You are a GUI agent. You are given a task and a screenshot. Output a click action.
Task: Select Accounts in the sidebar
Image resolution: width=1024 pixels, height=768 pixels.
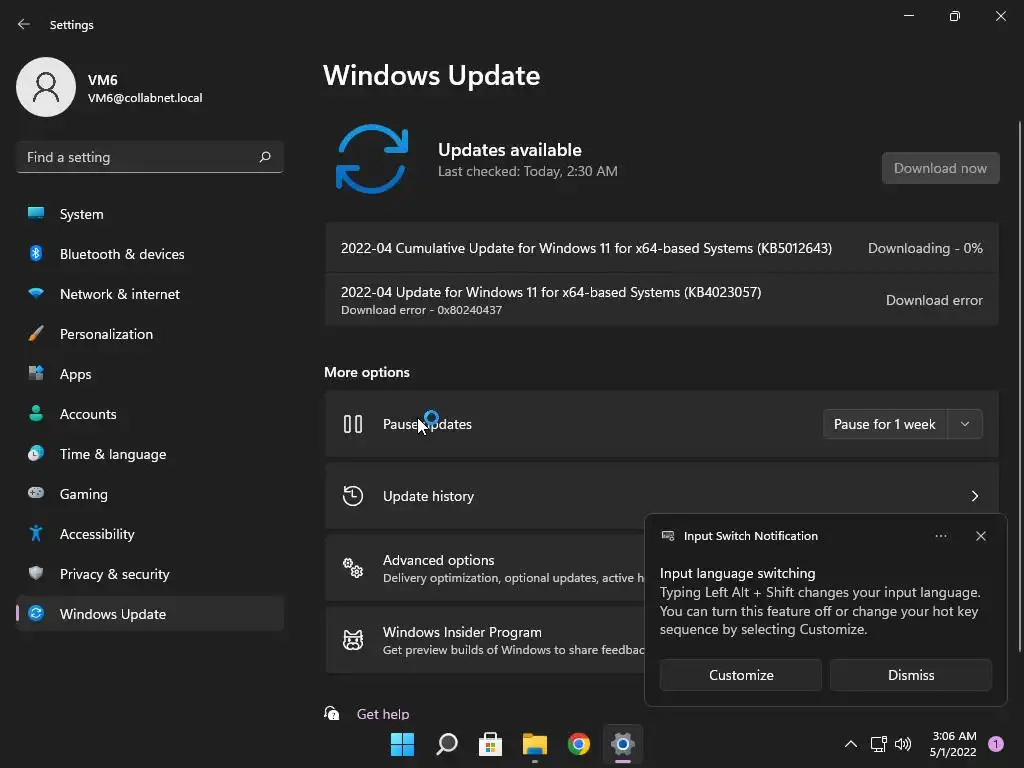pos(150,414)
